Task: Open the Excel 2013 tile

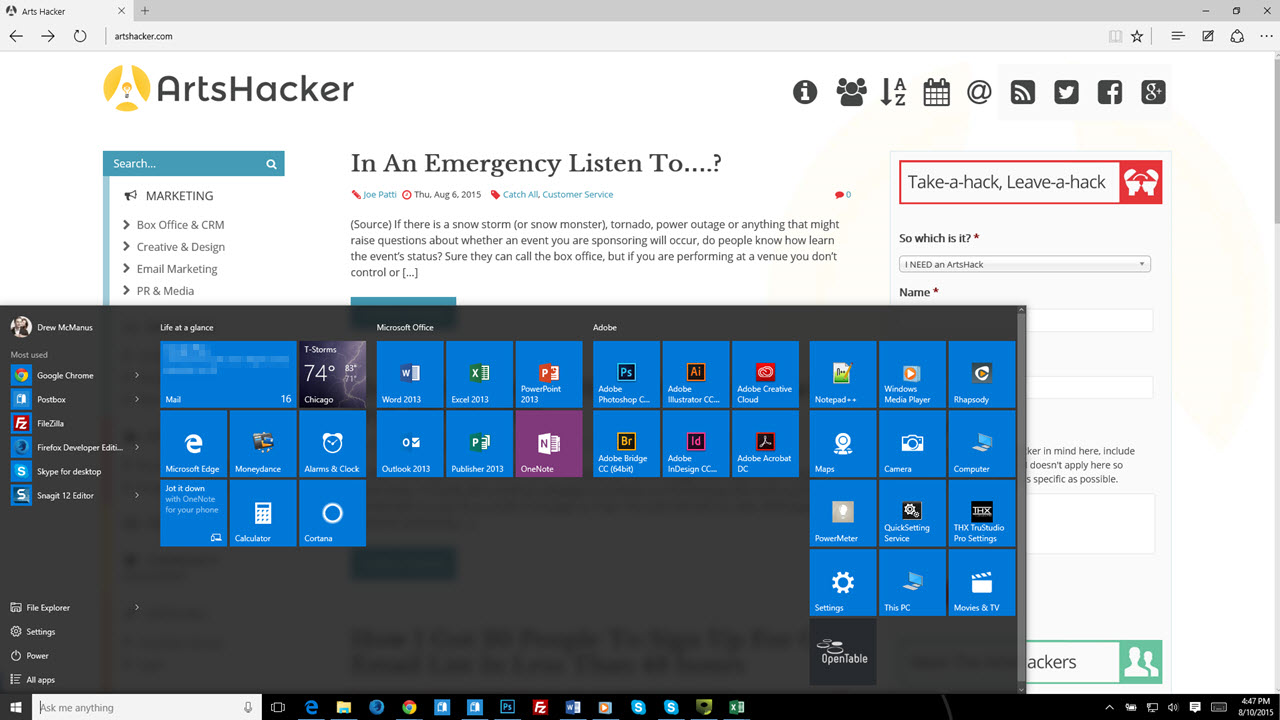Action: [479, 374]
